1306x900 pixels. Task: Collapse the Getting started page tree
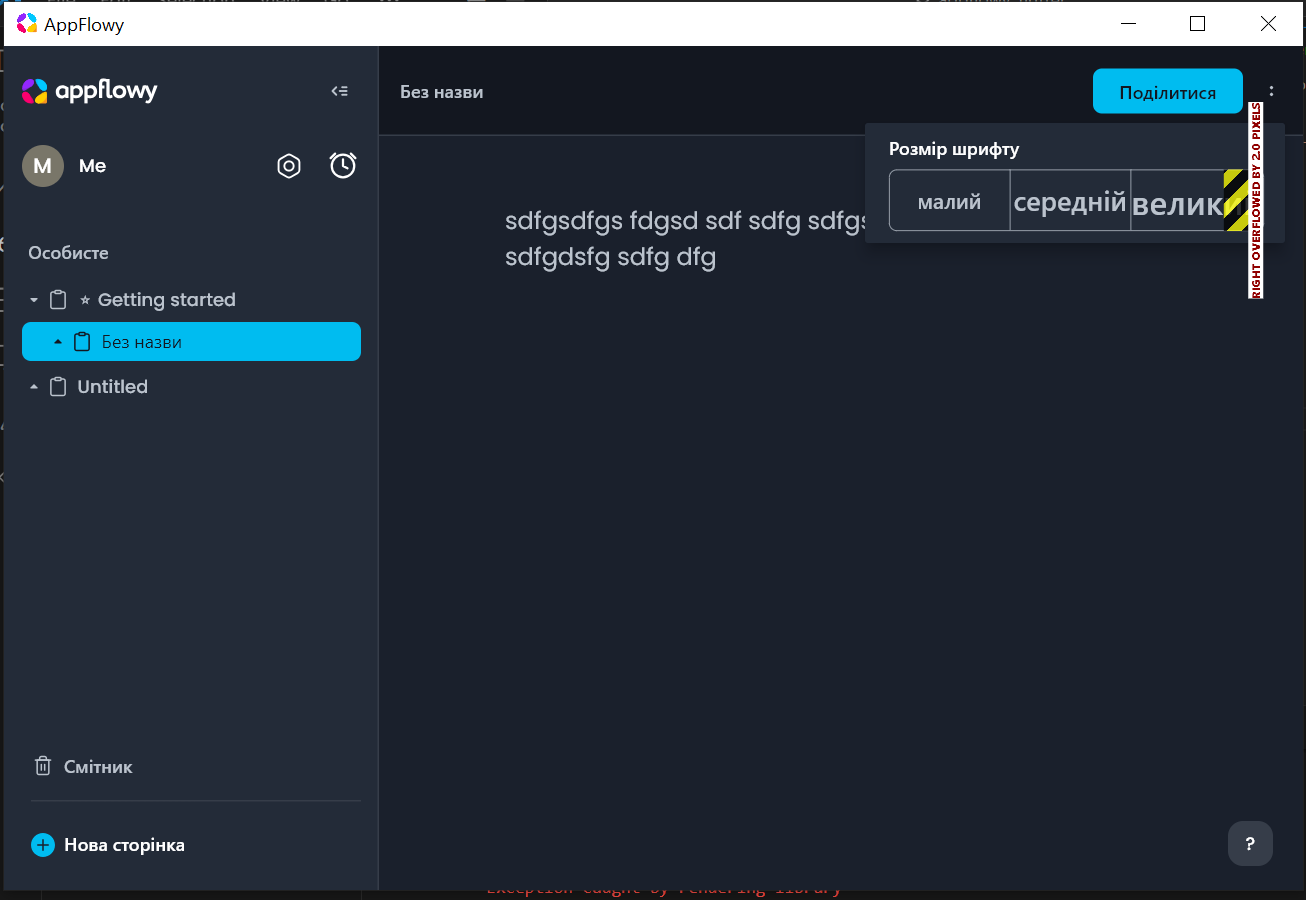pos(32,299)
